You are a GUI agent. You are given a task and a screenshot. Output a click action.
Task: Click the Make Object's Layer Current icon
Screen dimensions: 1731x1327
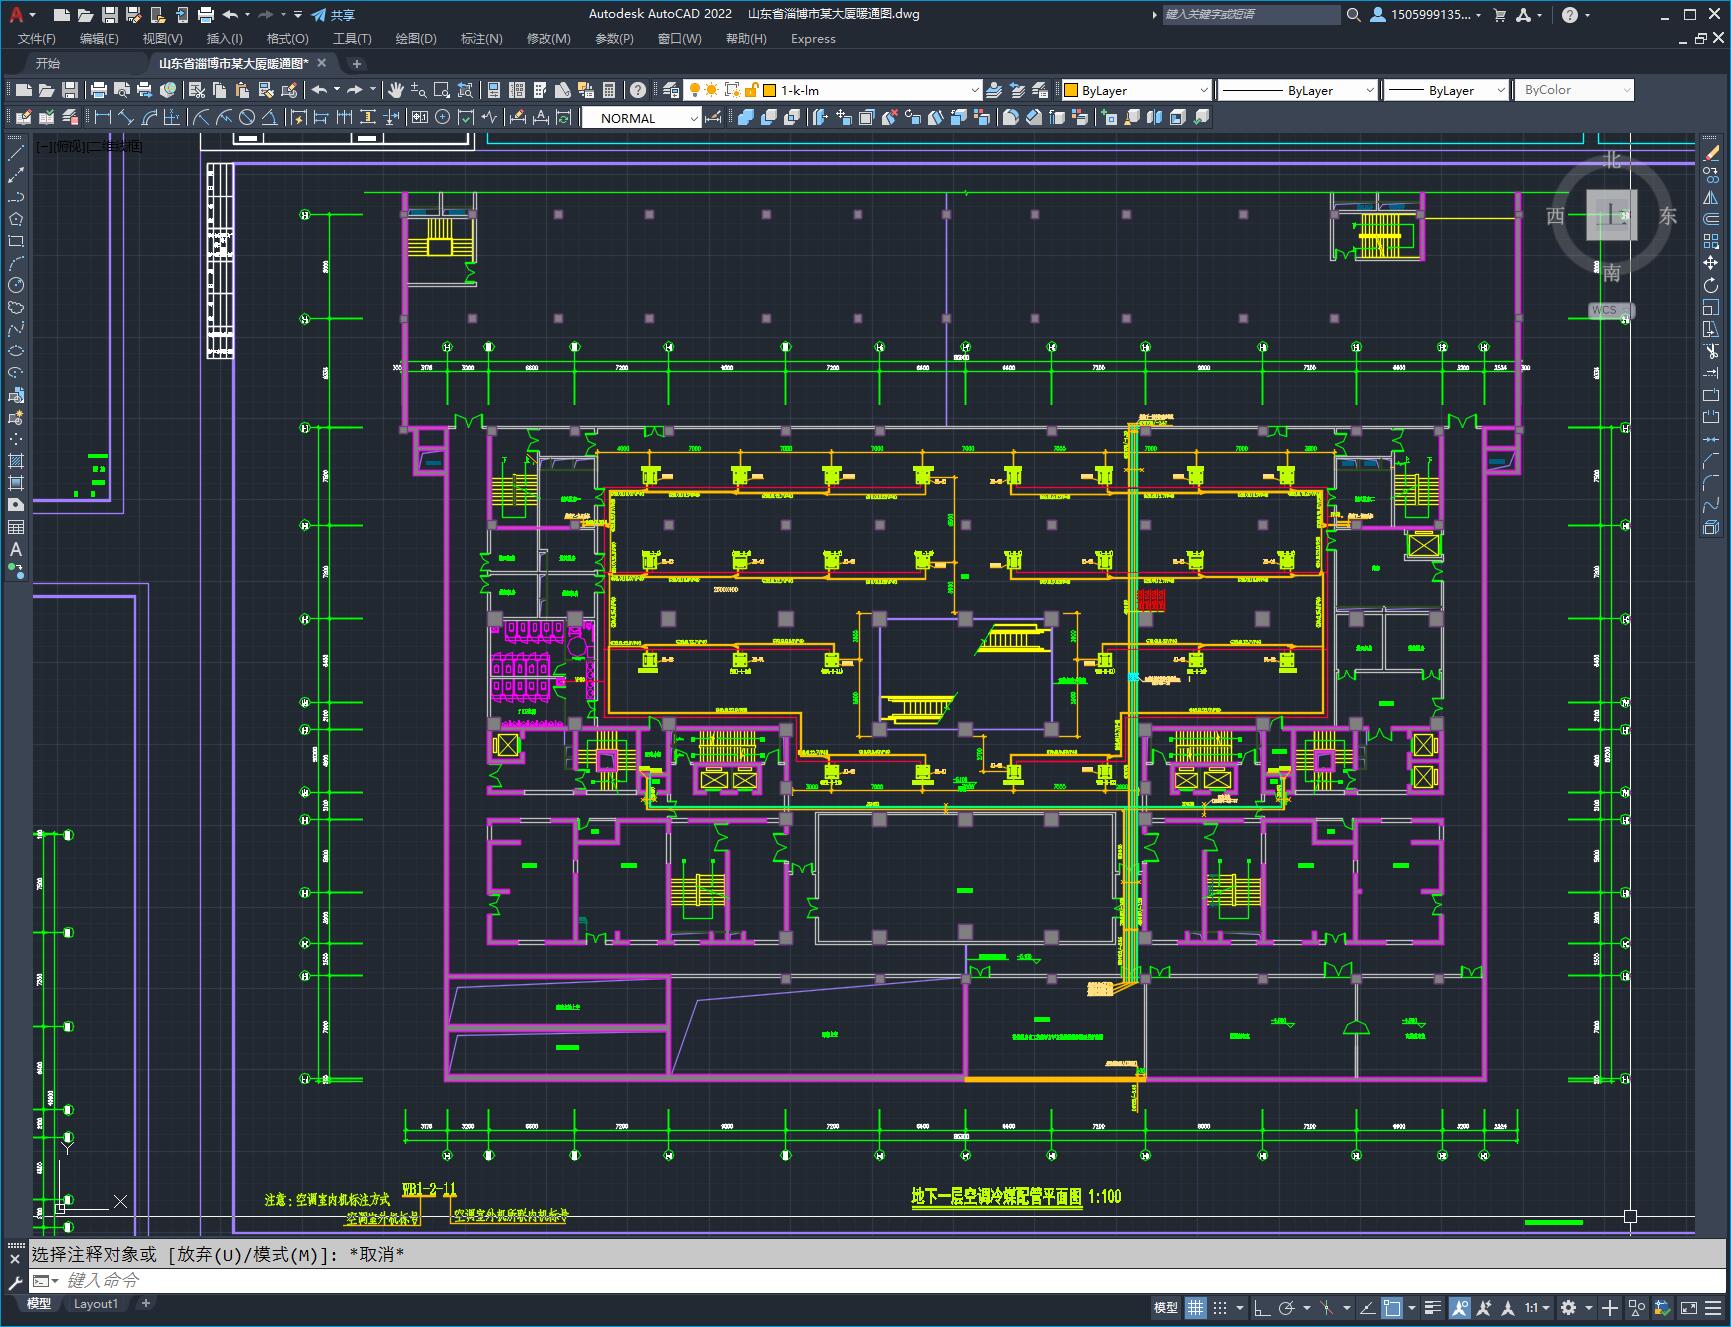click(x=994, y=90)
